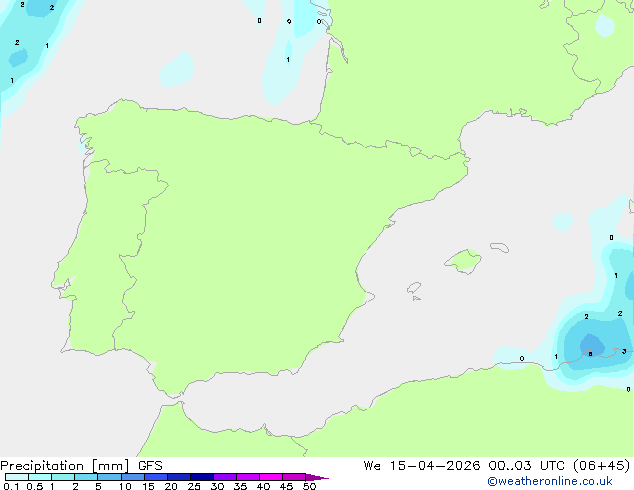
Task: Click the 25–30 mm dark navy swatch
Action: 202,477
